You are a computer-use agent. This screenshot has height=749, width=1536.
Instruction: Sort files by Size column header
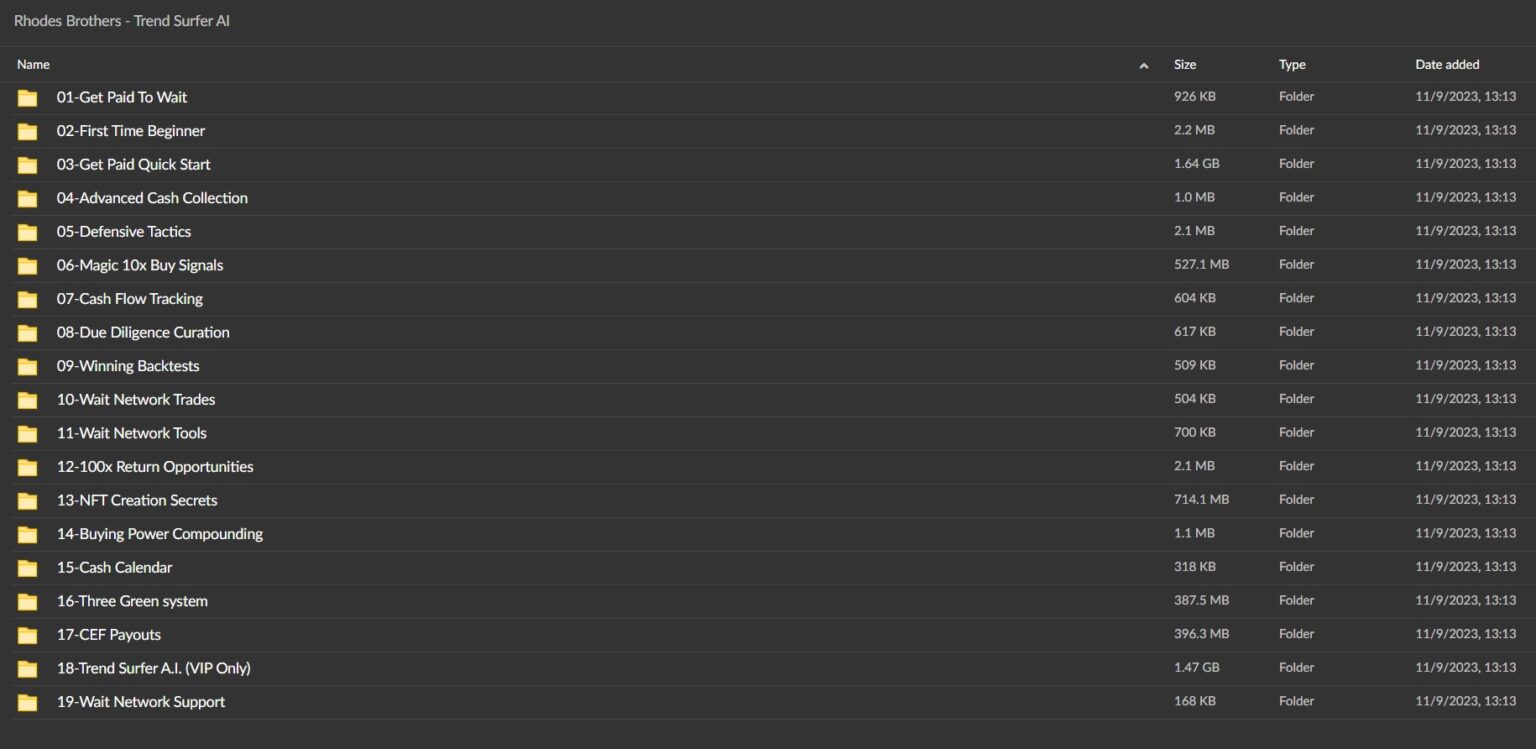1184,64
